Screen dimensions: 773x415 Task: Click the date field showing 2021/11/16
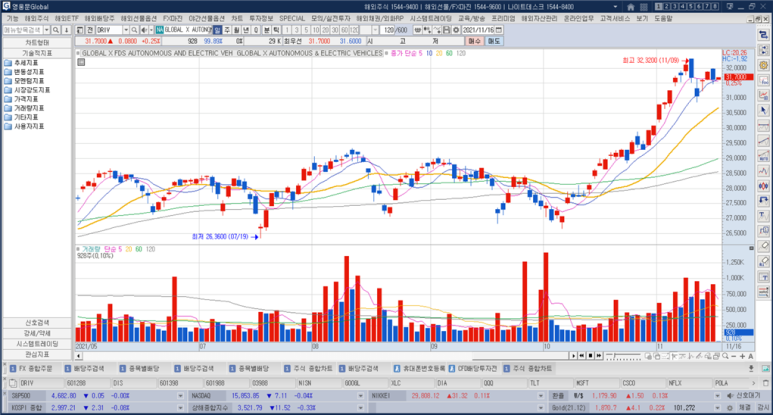click(x=478, y=30)
